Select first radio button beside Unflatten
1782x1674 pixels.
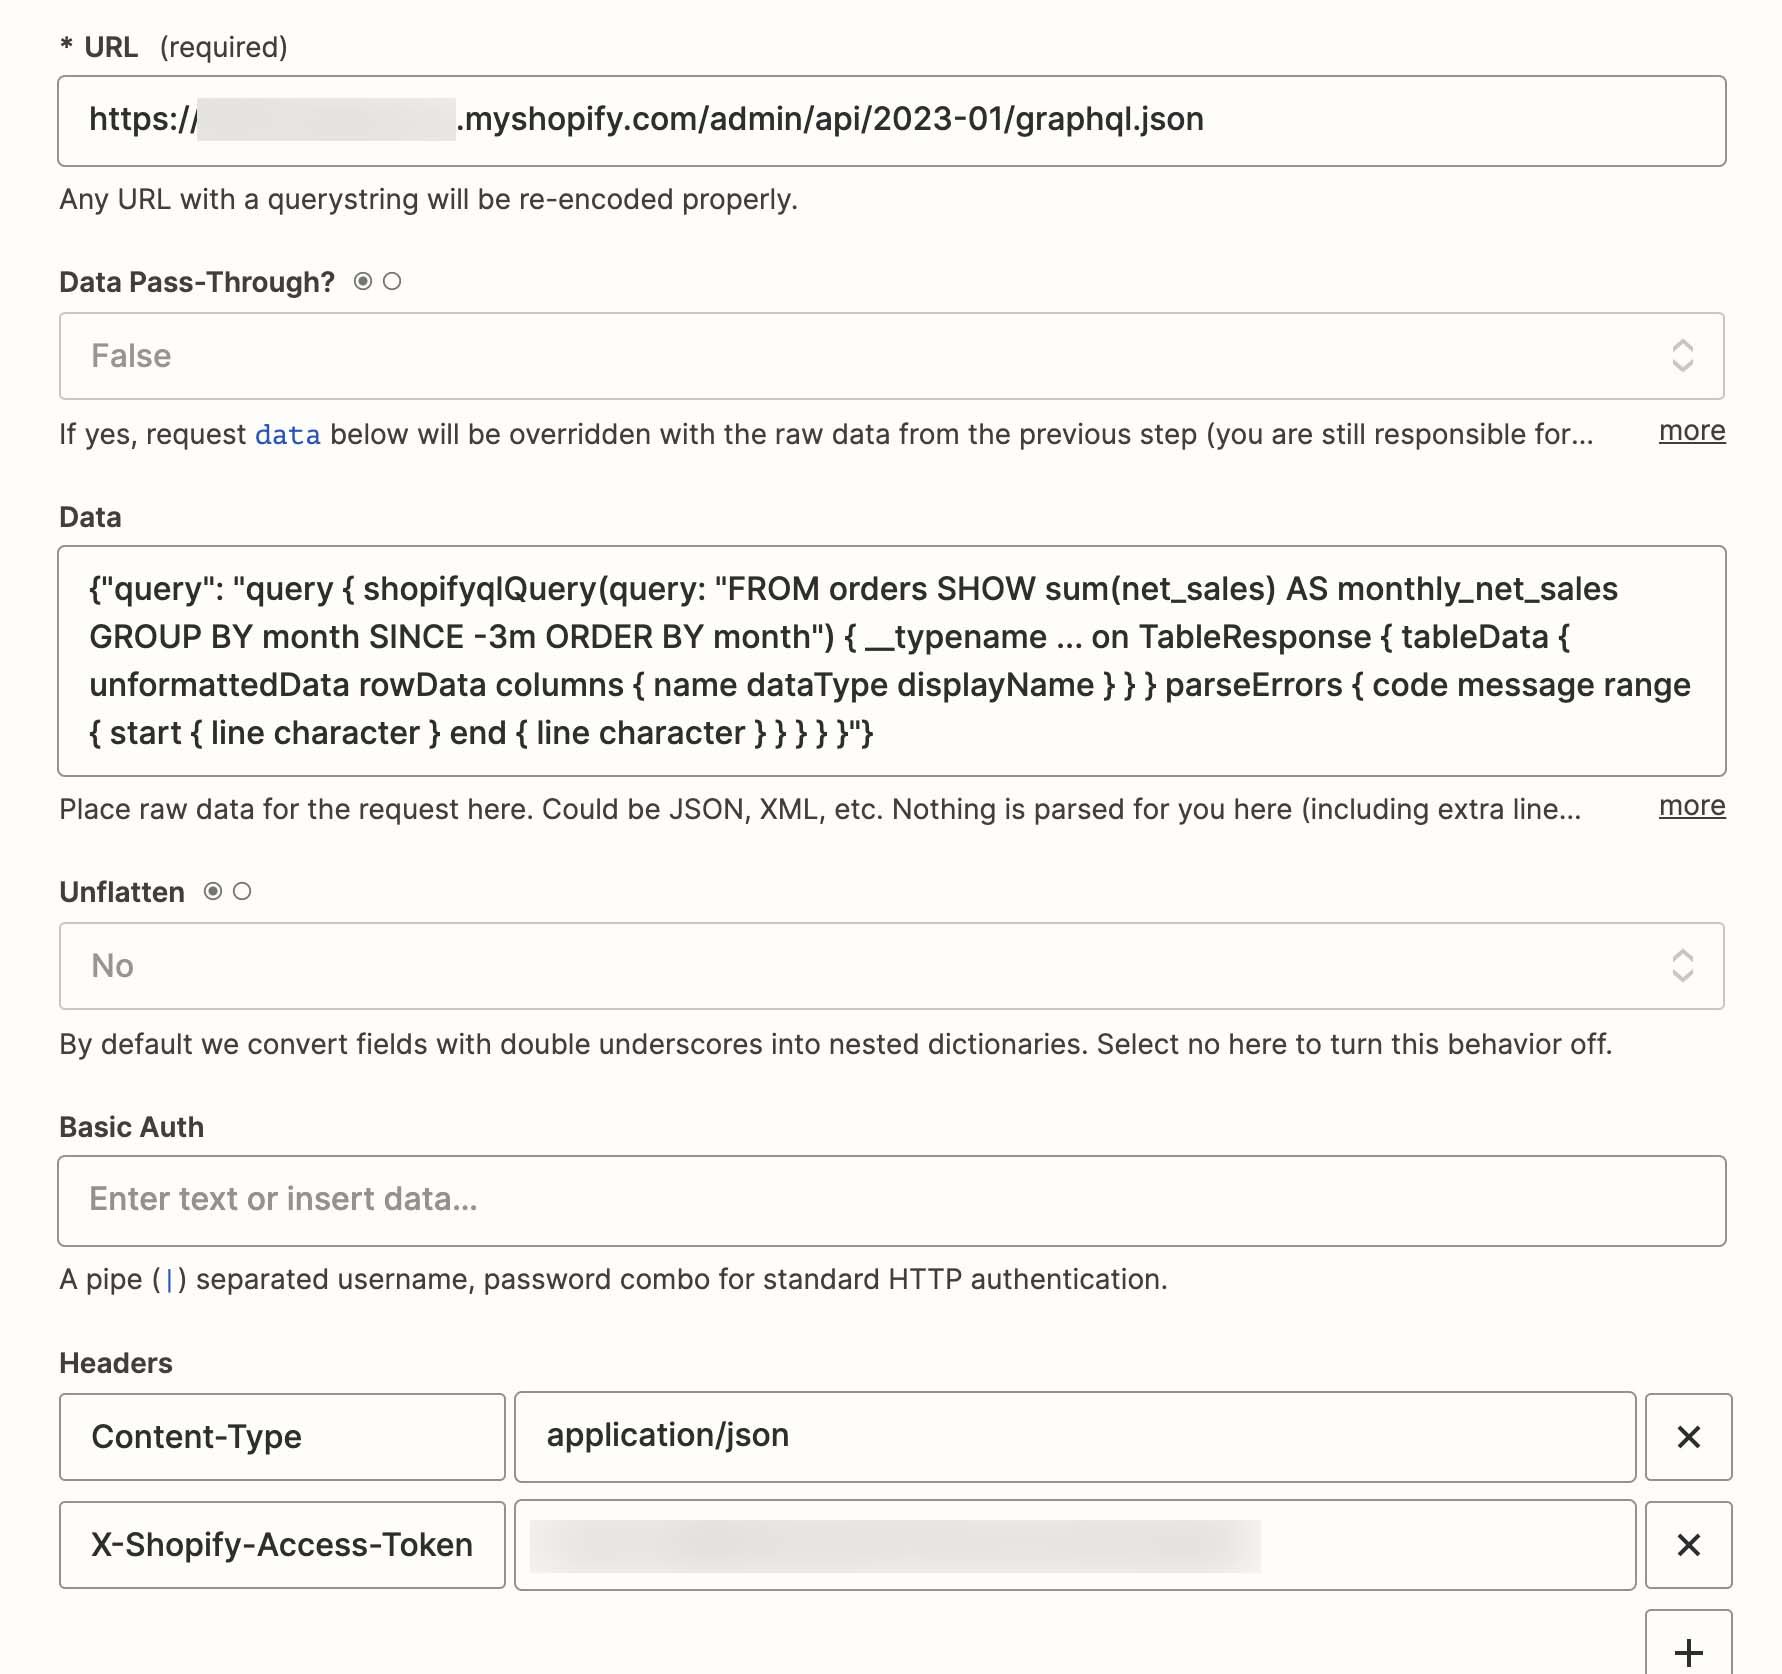[213, 891]
